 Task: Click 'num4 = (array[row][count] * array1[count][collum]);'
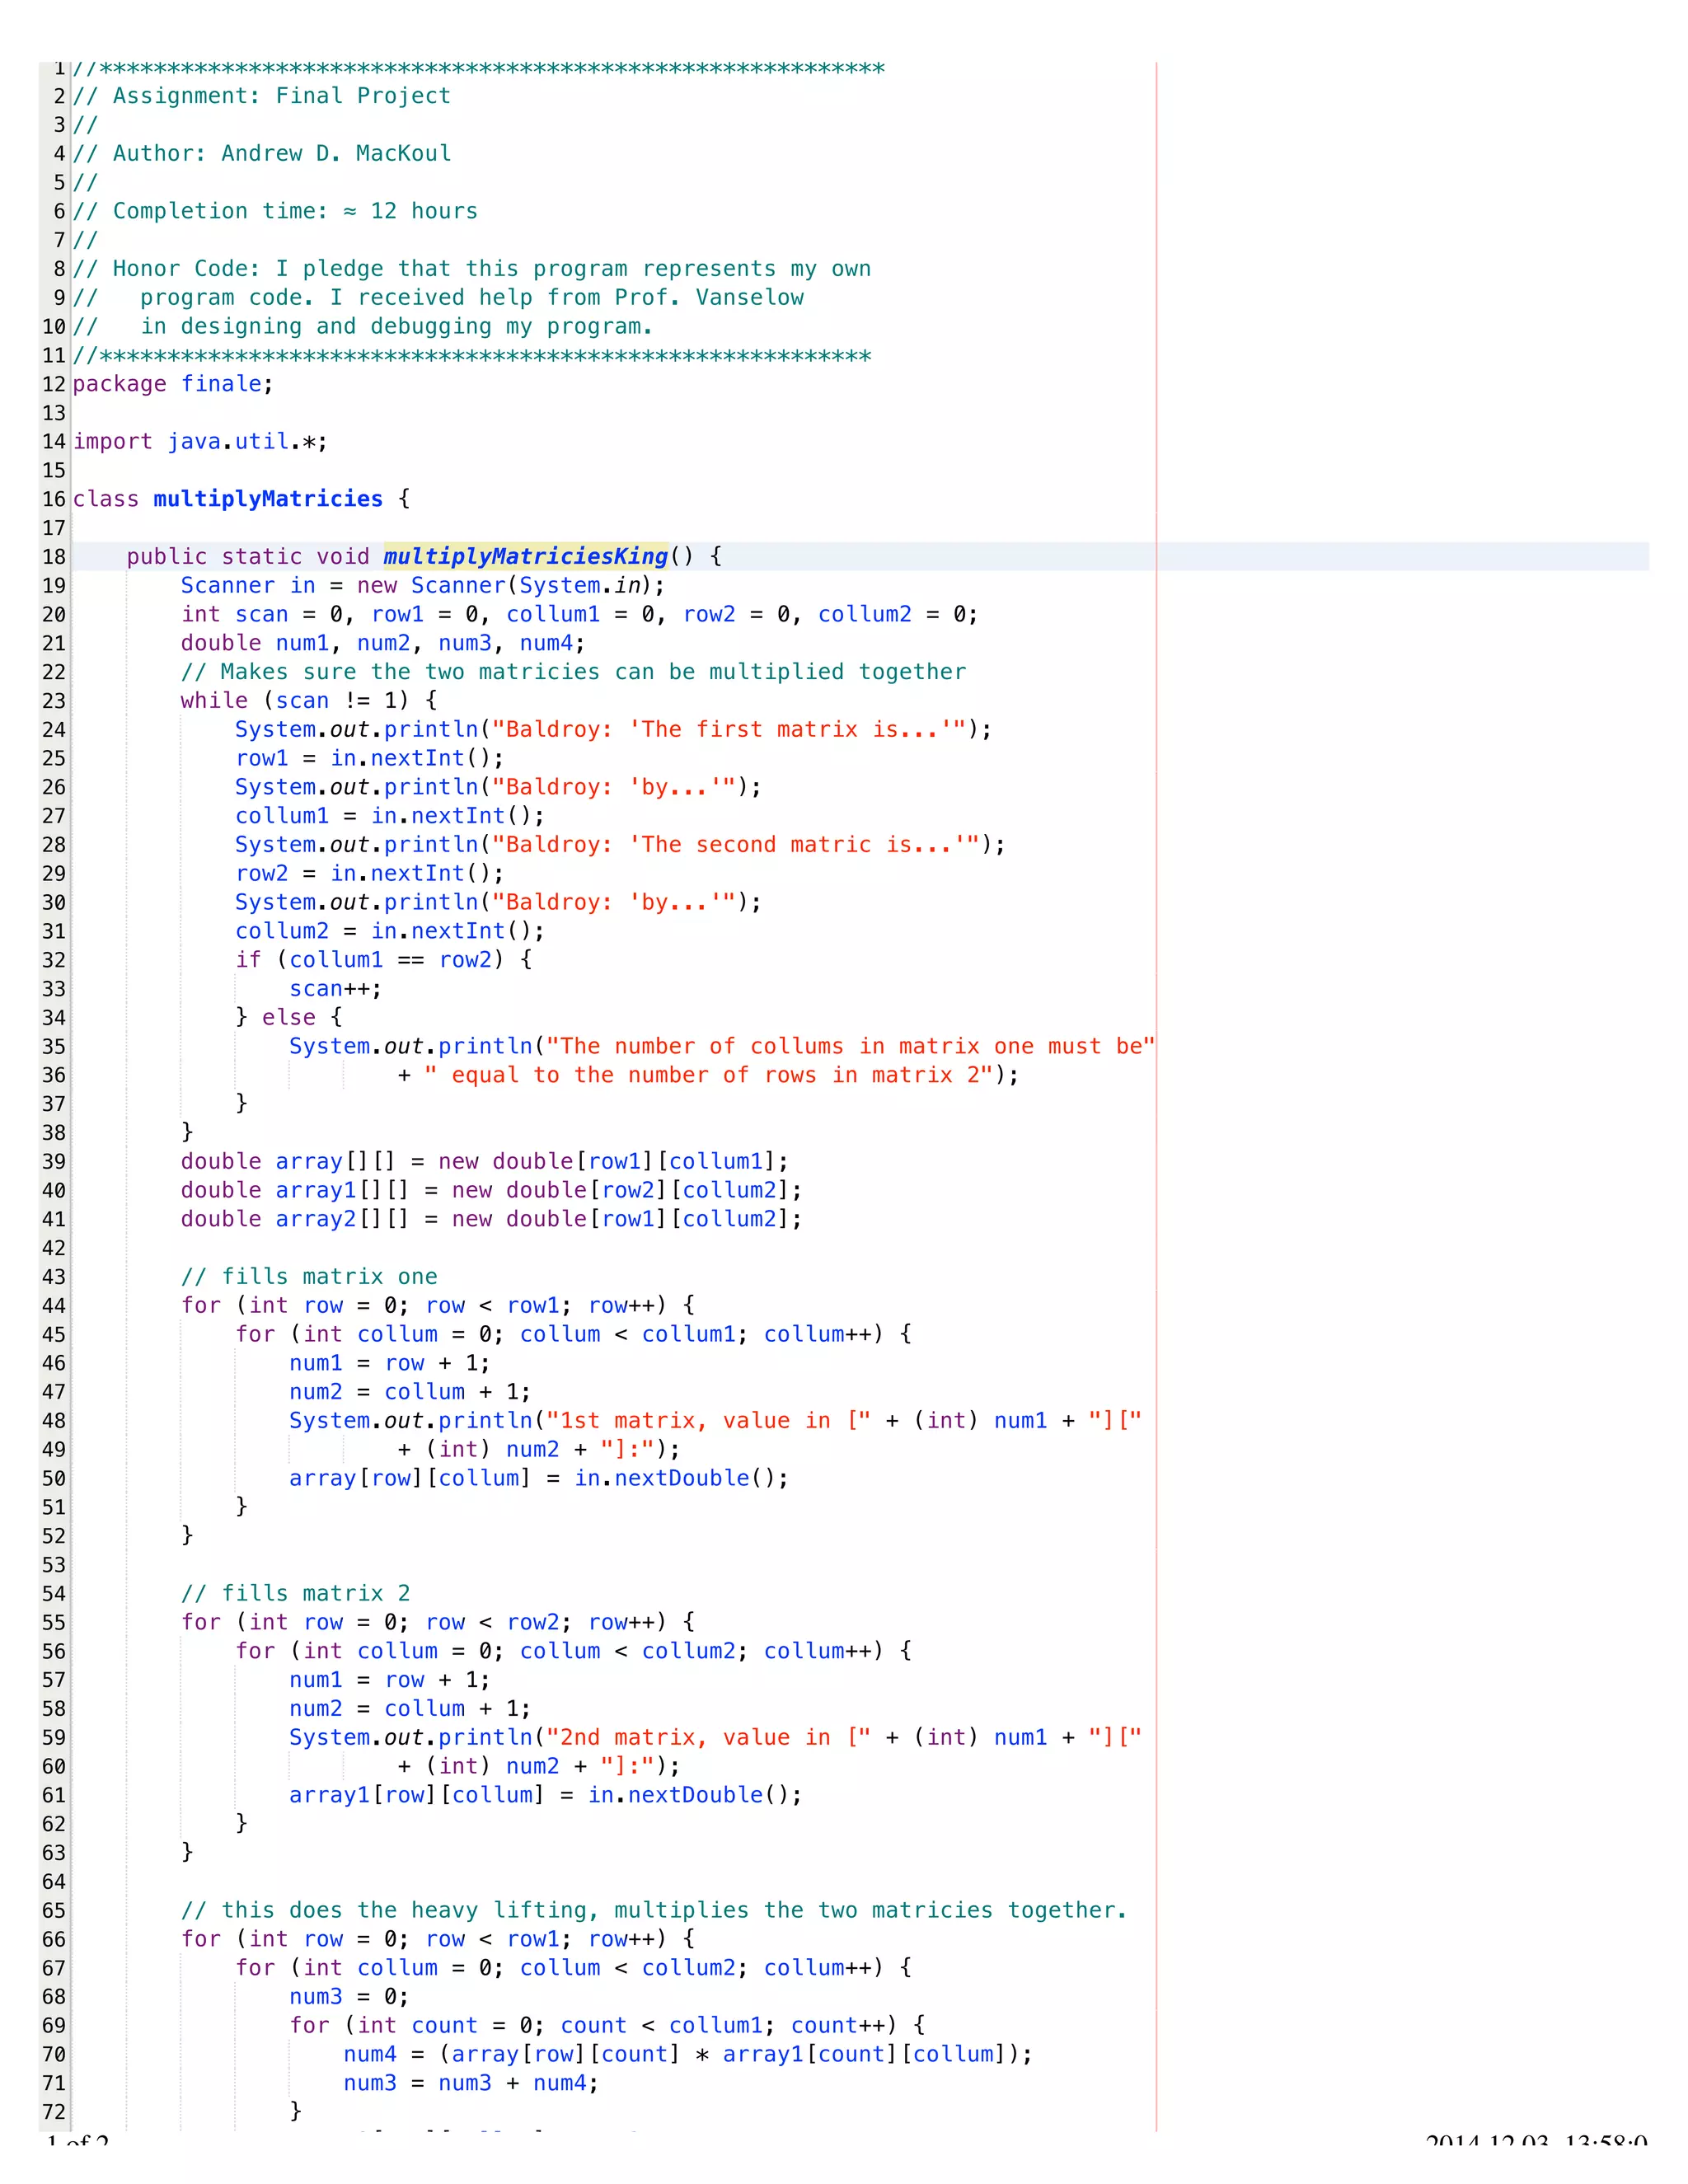click(688, 2055)
